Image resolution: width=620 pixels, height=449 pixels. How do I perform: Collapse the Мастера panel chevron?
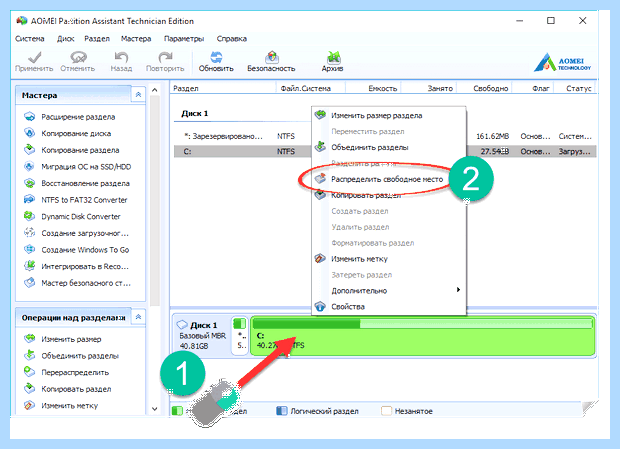(138, 94)
